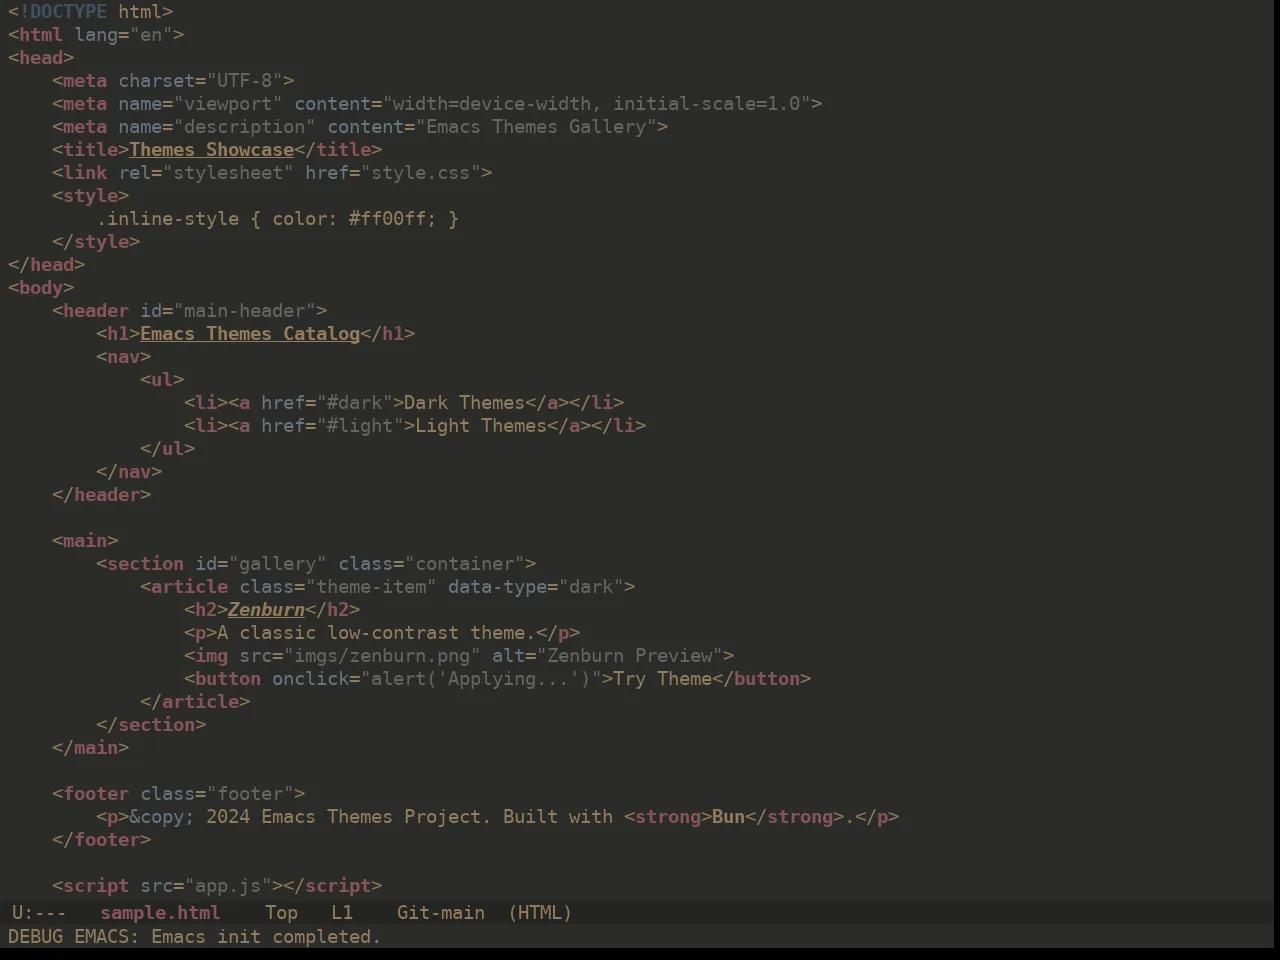This screenshot has width=1280, height=960.
Task: Click the Git-main indicator in mode line
Action: pos(441,913)
